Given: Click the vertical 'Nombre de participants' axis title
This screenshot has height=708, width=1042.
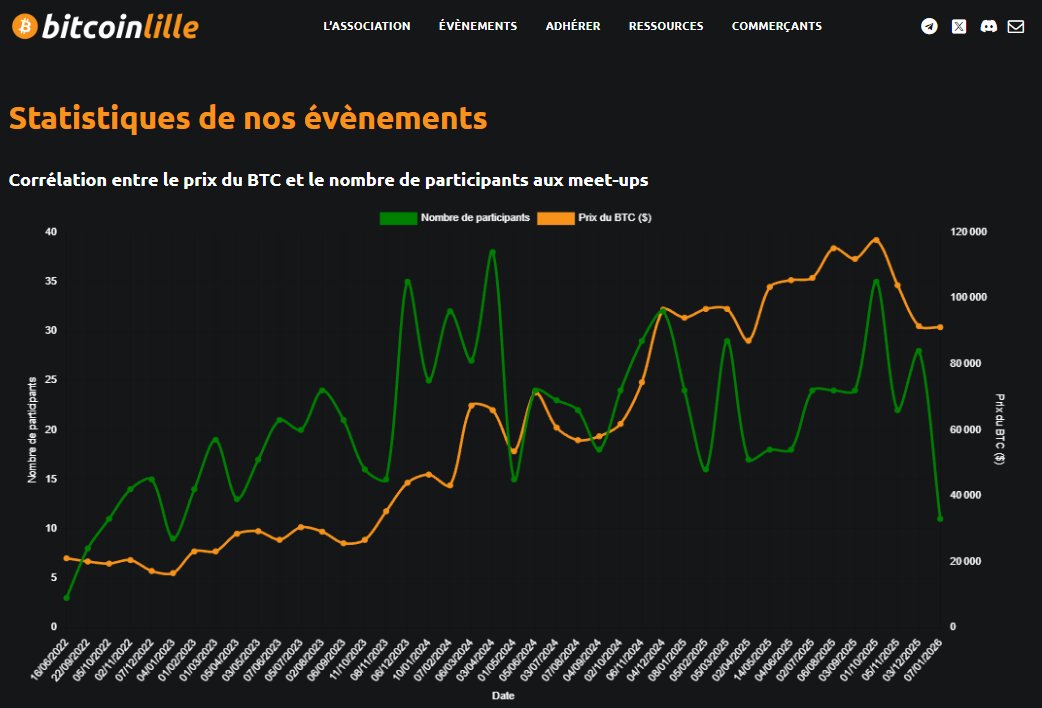Looking at the screenshot, I should [x=32, y=429].
